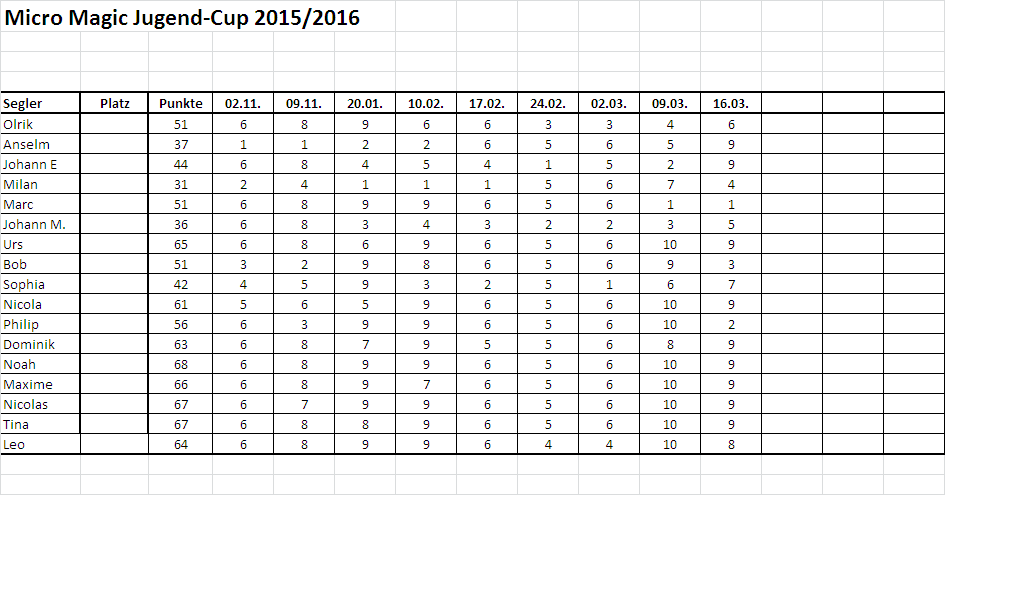Click the 09.03. header cell
Image resolution: width=1014 pixels, height=602 pixels.
(x=670, y=103)
